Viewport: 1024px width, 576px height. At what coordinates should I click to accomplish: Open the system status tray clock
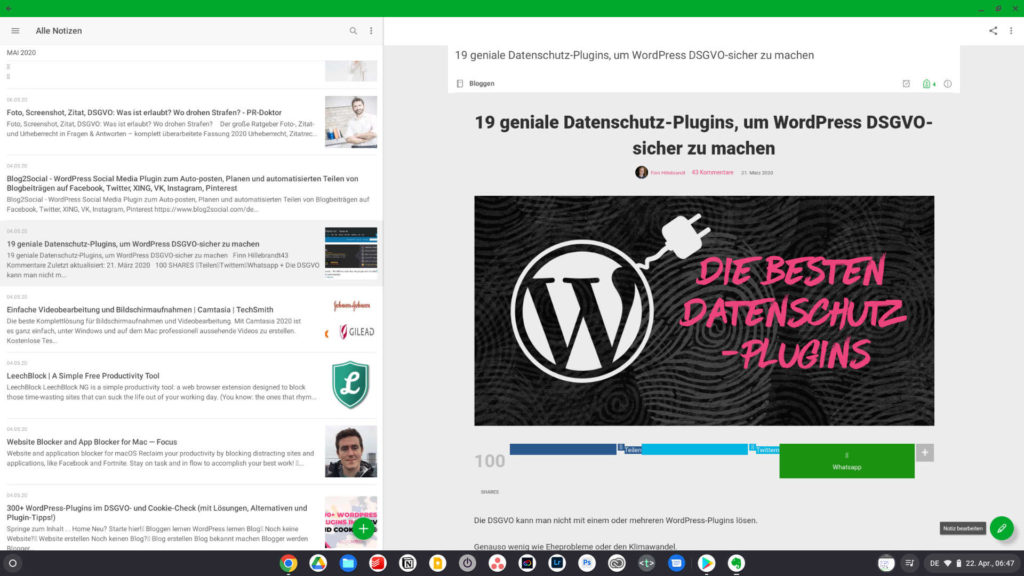[x=990, y=563]
